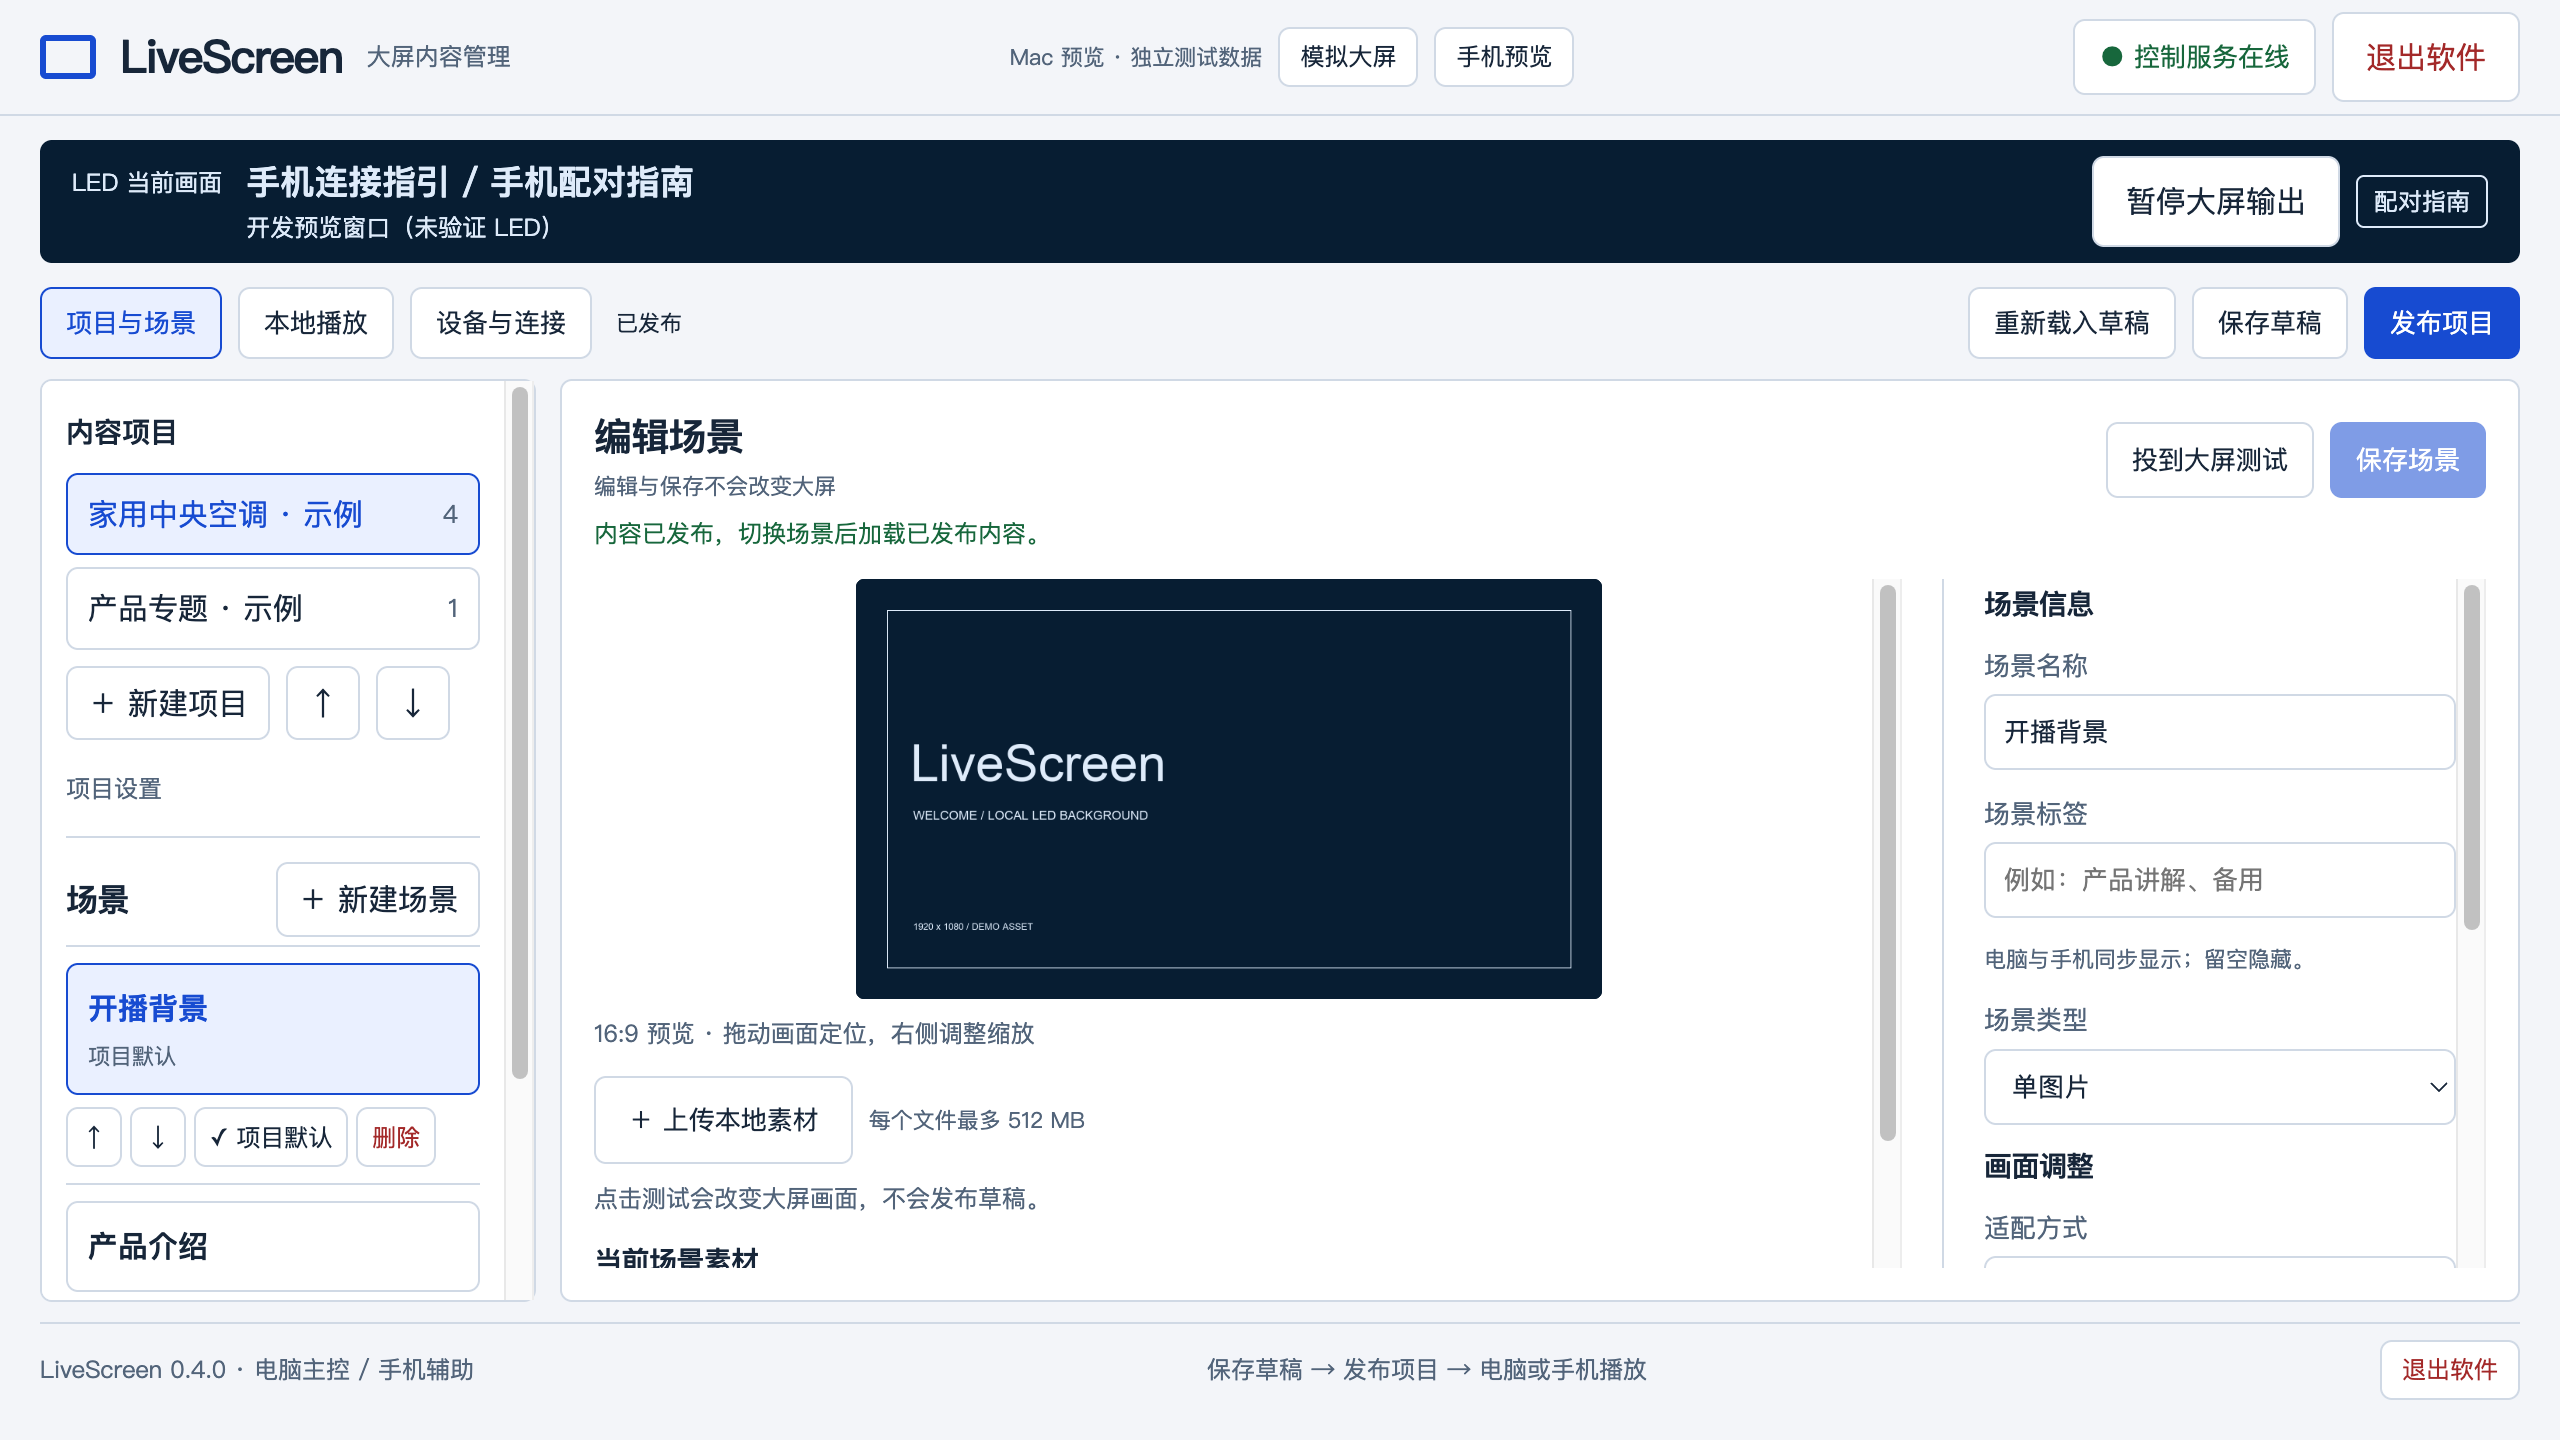Click the 场景信息 panel scrollbar
This screenshot has height=1440, width=2560.
pyautogui.click(x=2472, y=758)
